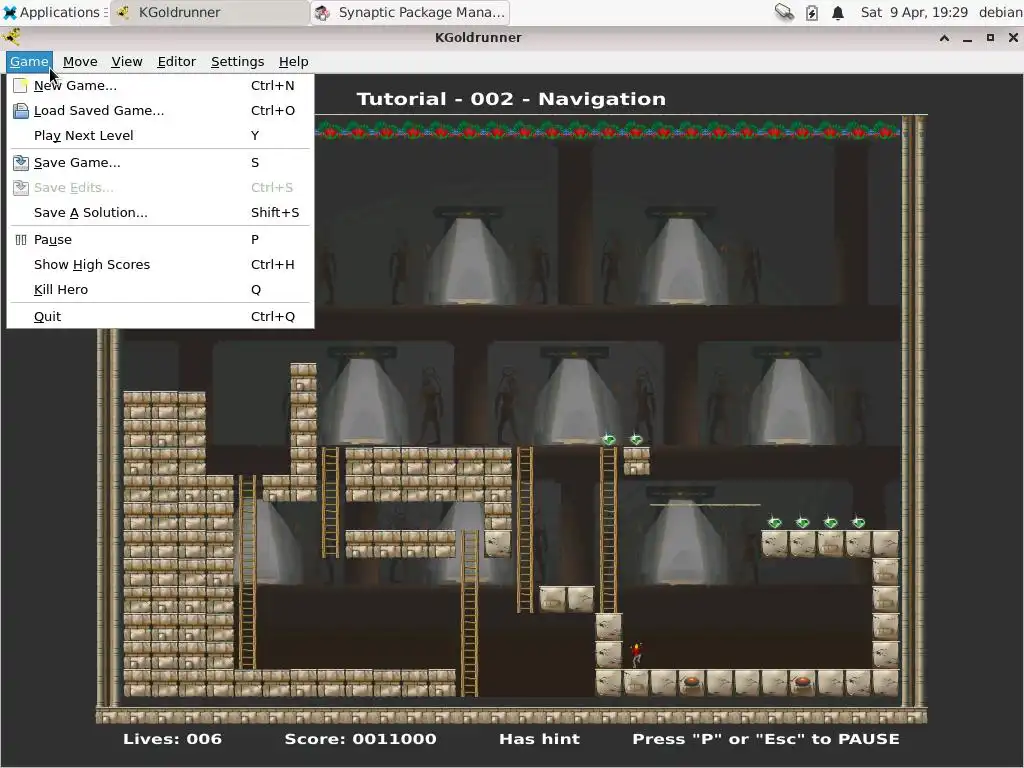Image resolution: width=1024 pixels, height=768 pixels.
Task: Click the notification bell in system tray
Action: pos(838,12)
